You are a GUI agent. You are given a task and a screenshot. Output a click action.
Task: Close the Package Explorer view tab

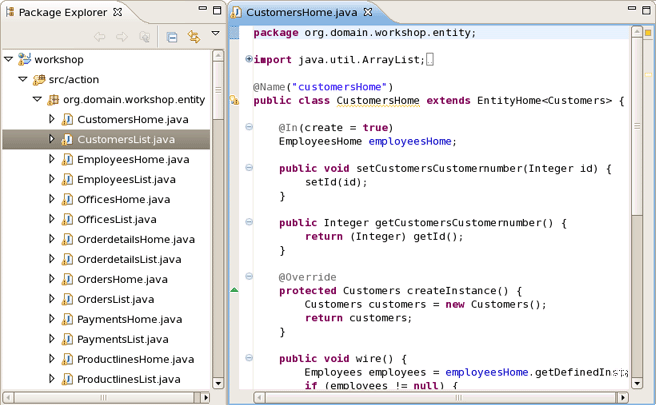point(119,12)
